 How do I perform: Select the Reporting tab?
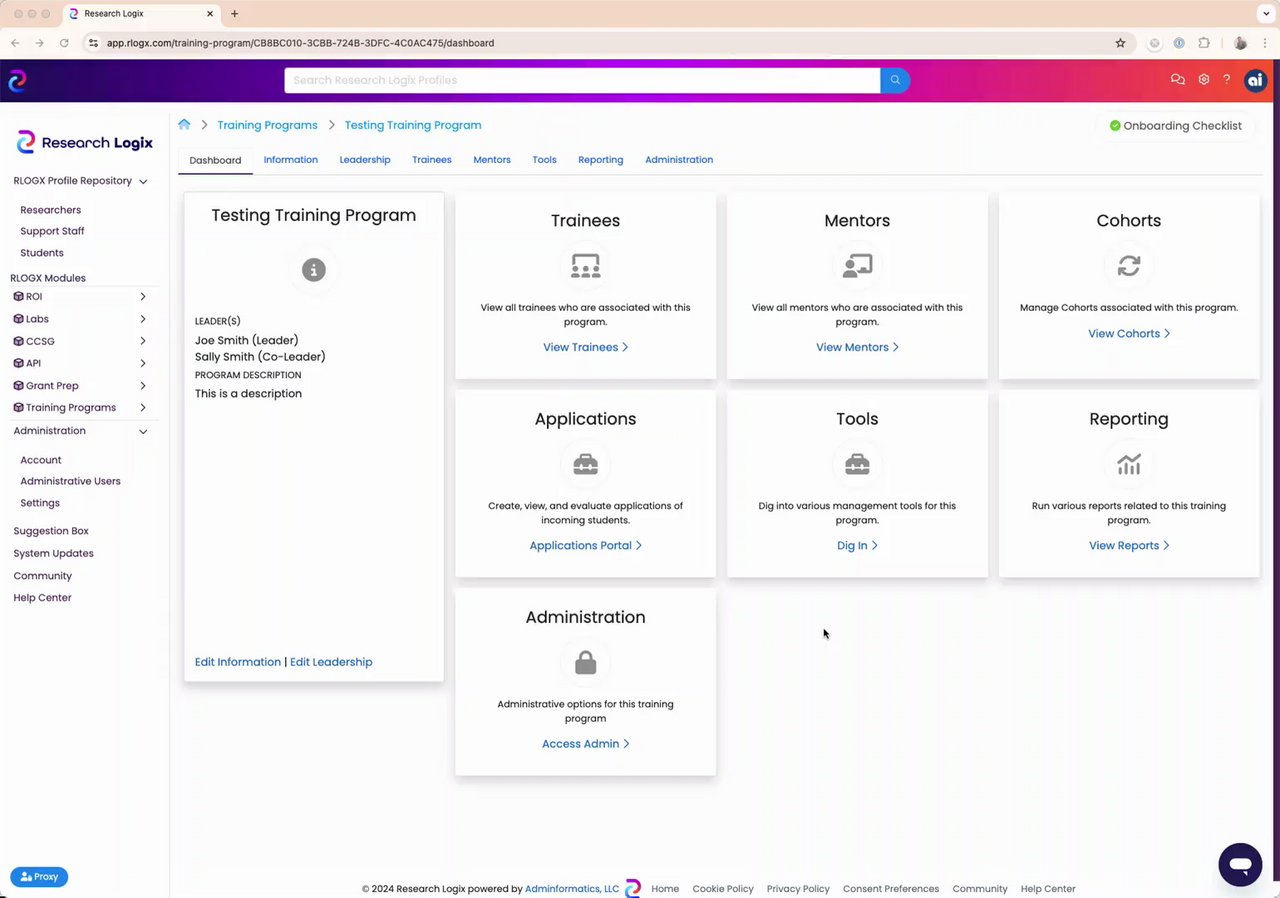pos(600,160)
